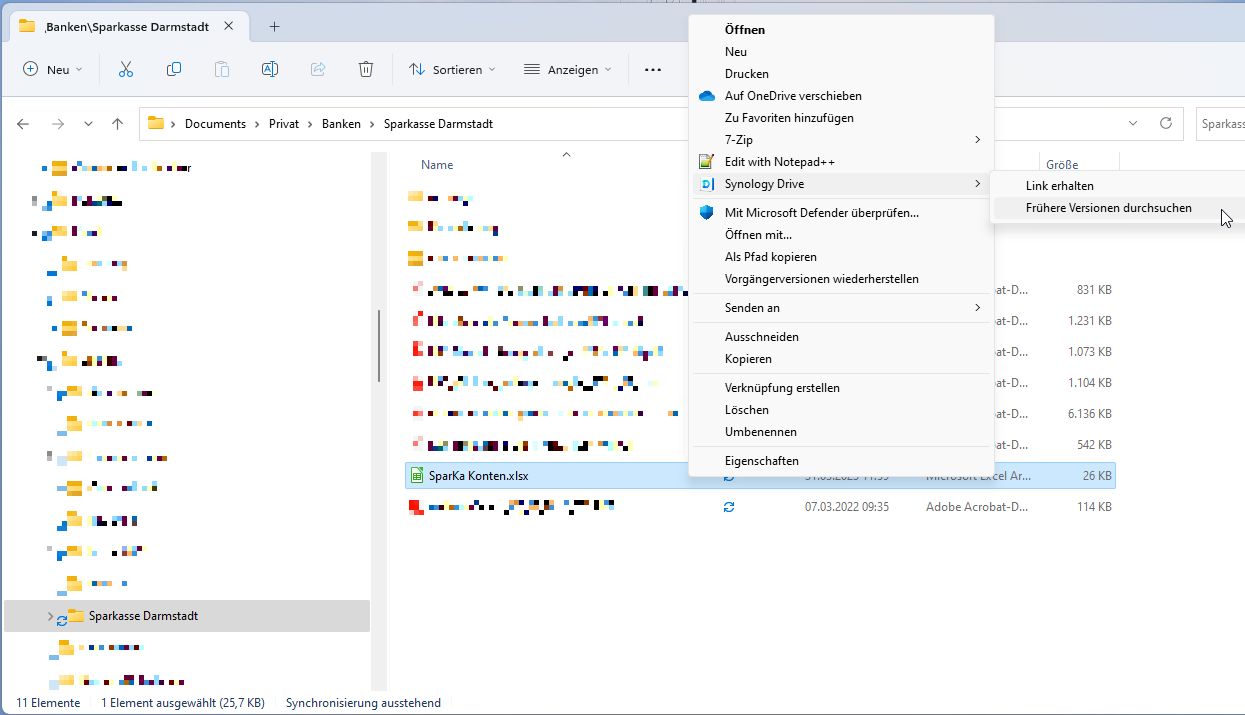
Task: Click the Name column header
Action: click(437, 165)
